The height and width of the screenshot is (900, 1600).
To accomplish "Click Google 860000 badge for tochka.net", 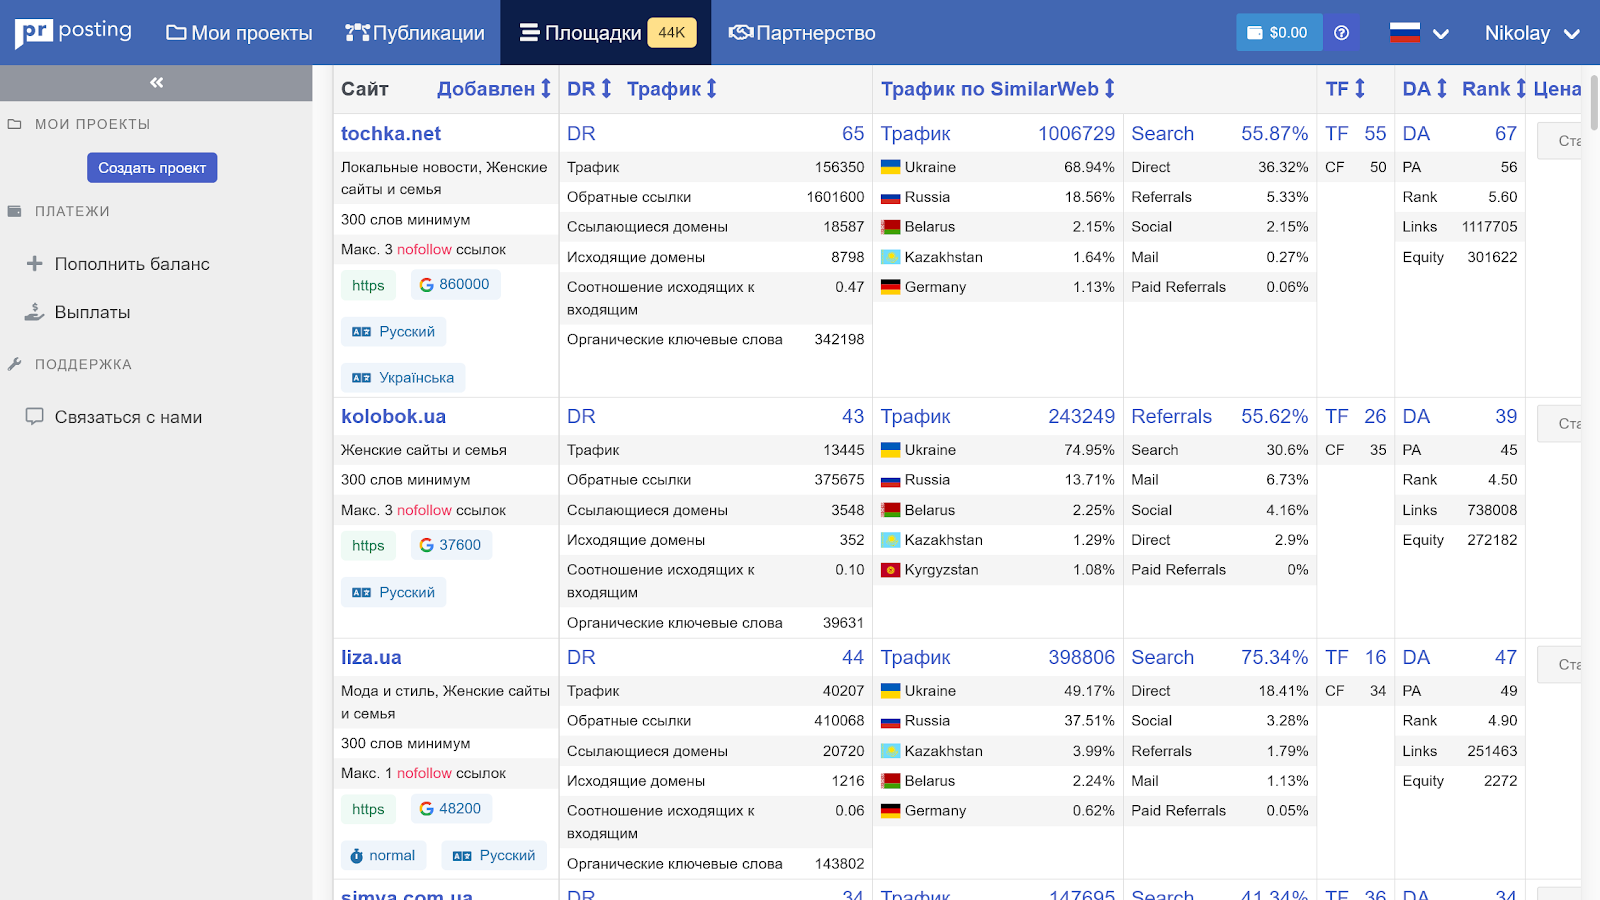I will (455, 285).
